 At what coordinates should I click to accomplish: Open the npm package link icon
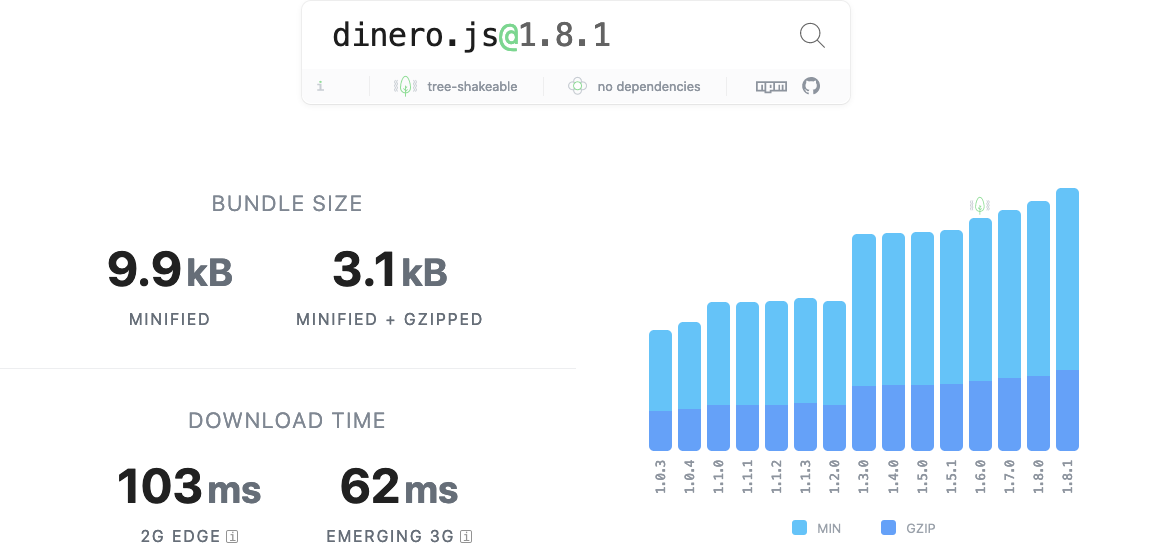771,87
